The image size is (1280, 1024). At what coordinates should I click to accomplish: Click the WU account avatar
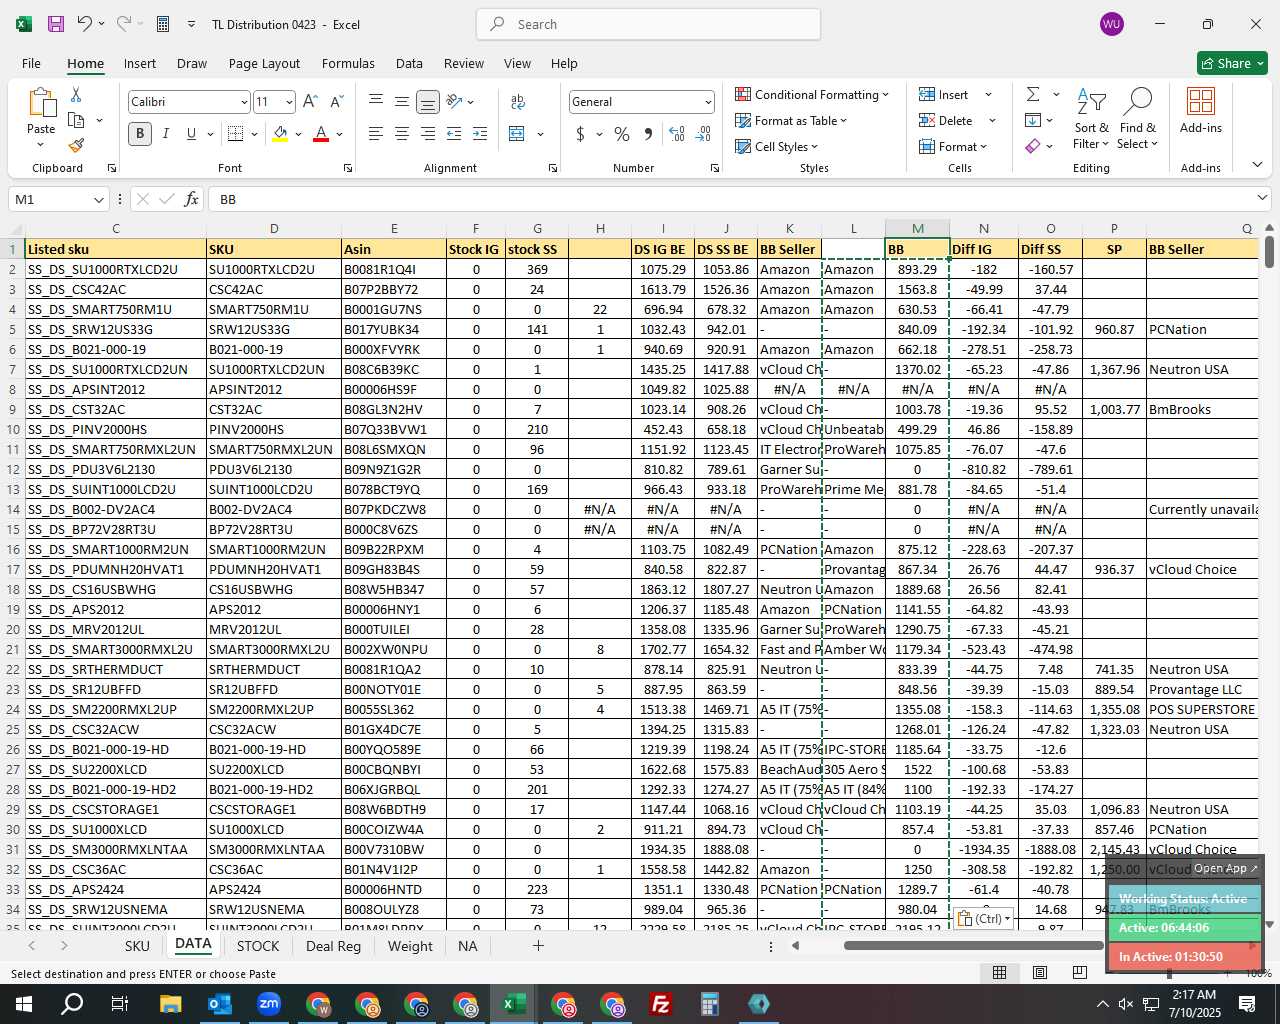(x=1111, y=24)
